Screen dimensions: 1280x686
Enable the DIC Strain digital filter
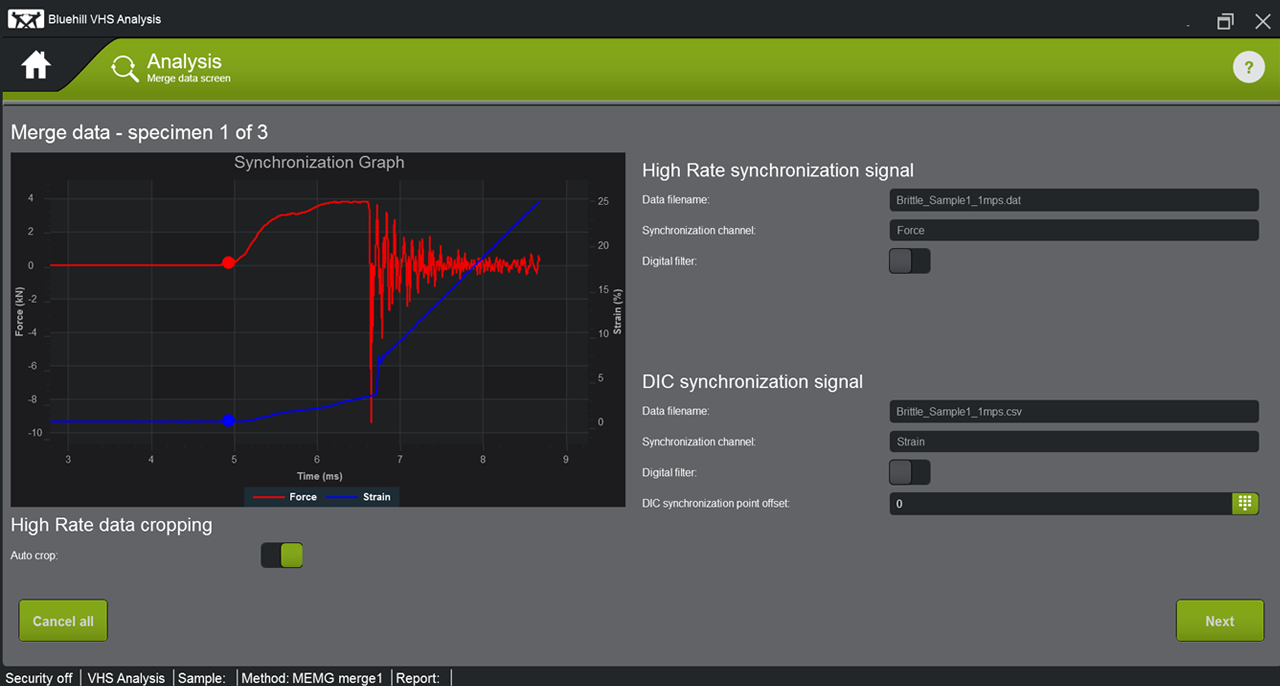[909, 471]
